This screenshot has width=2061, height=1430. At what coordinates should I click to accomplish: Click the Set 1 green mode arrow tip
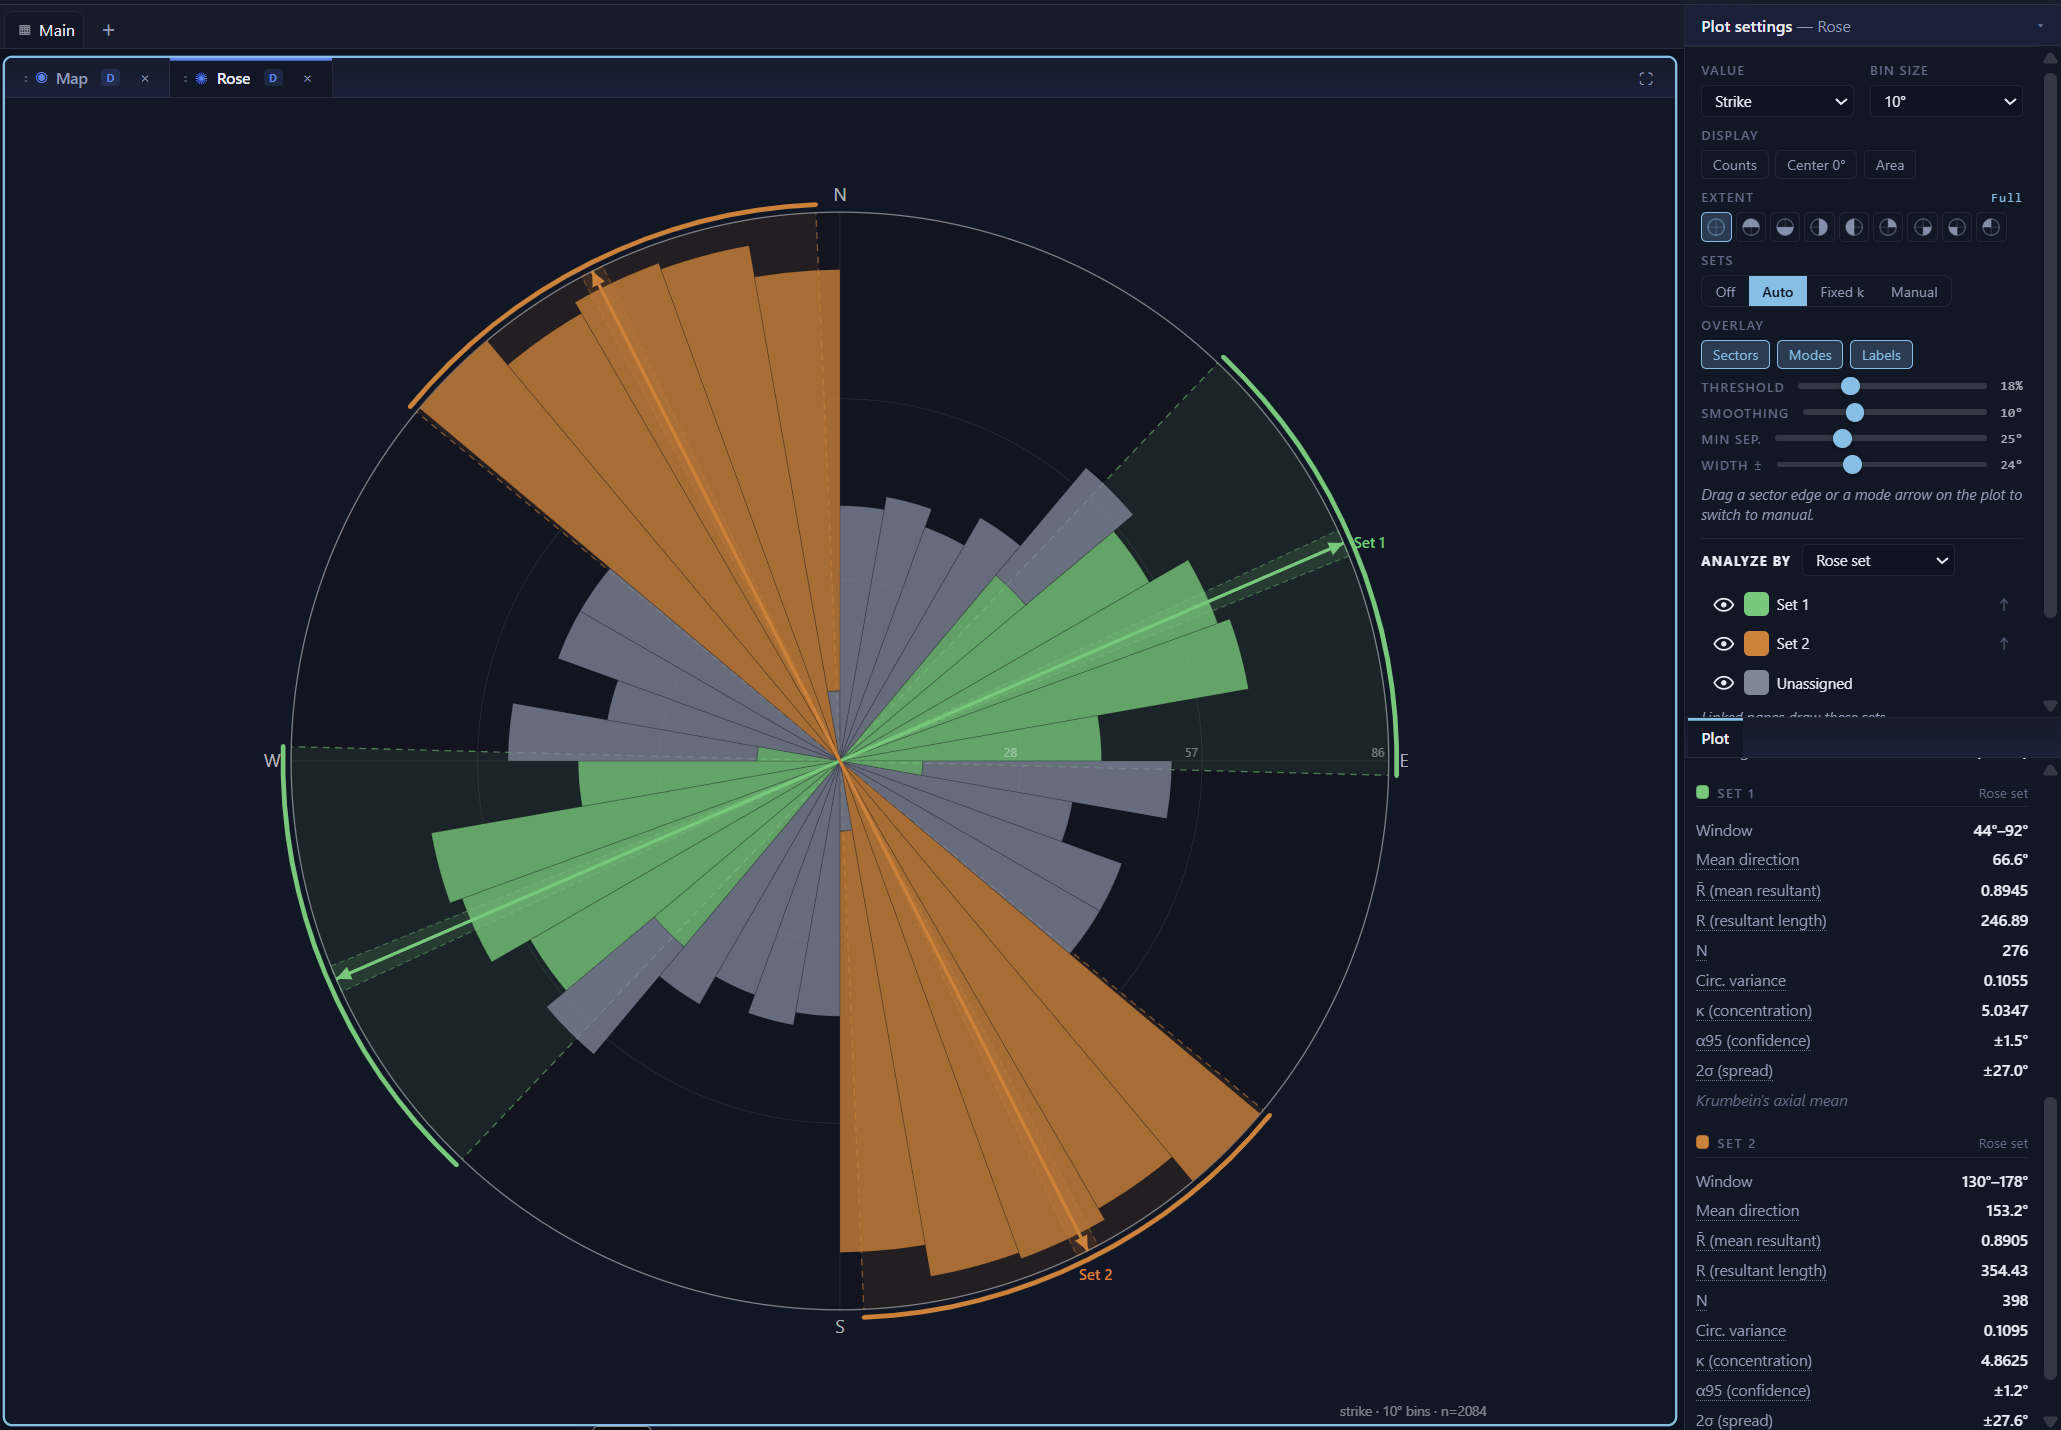[x=1335, y=546]
